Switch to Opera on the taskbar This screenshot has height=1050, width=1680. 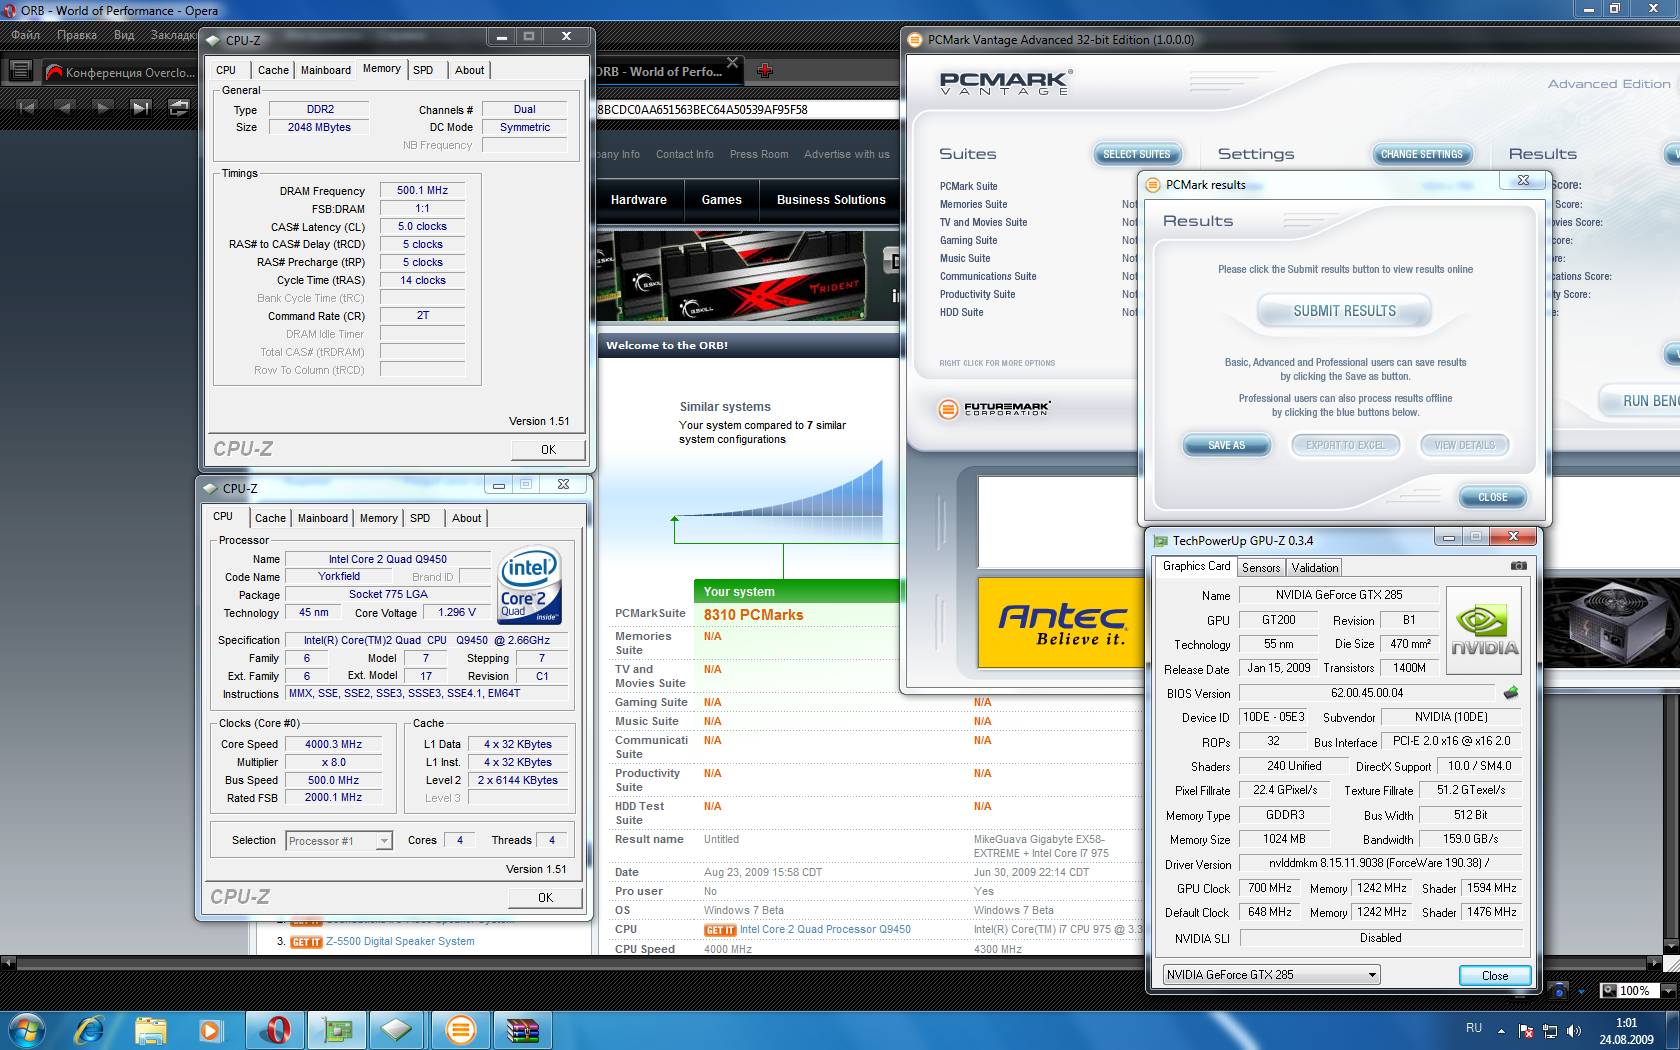tap(275, 1029)
